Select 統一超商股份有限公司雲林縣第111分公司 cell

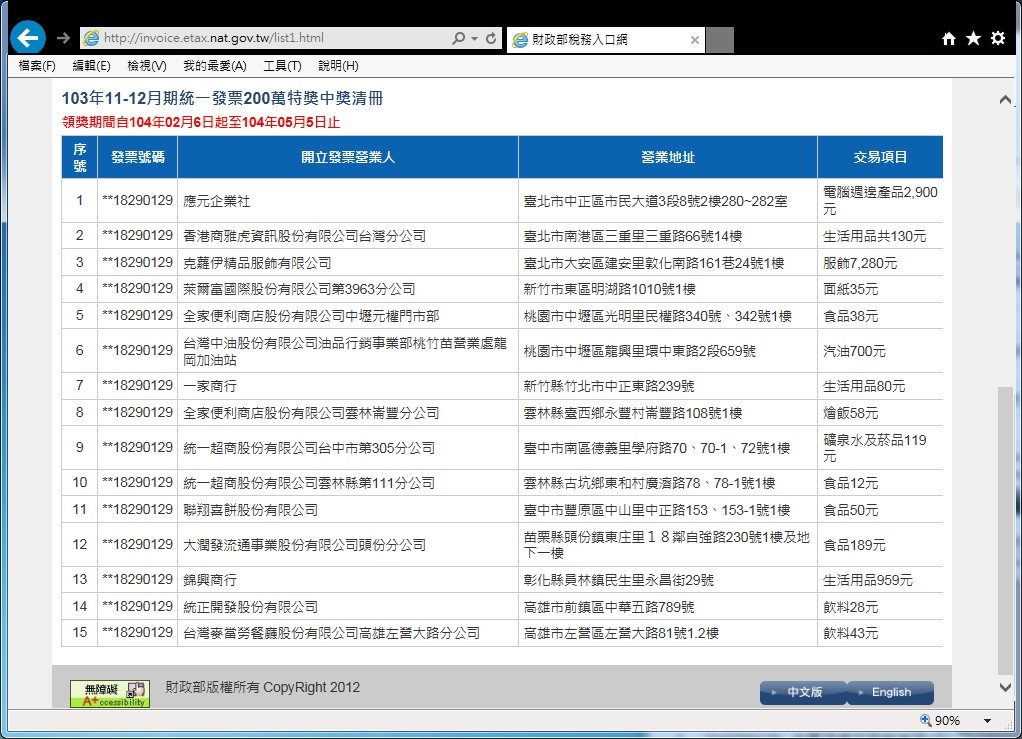(348, 483)
